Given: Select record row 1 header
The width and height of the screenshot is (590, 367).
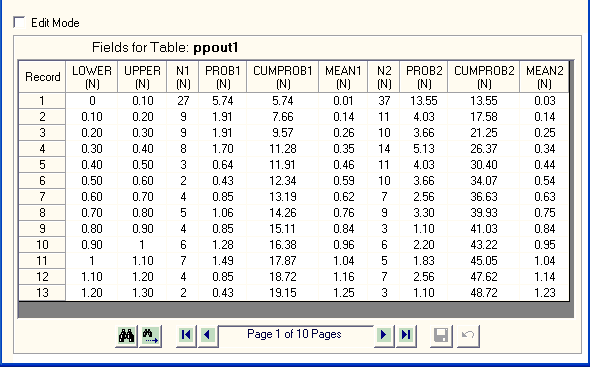Looking at the screenshot, I should (x=42, y=101).
